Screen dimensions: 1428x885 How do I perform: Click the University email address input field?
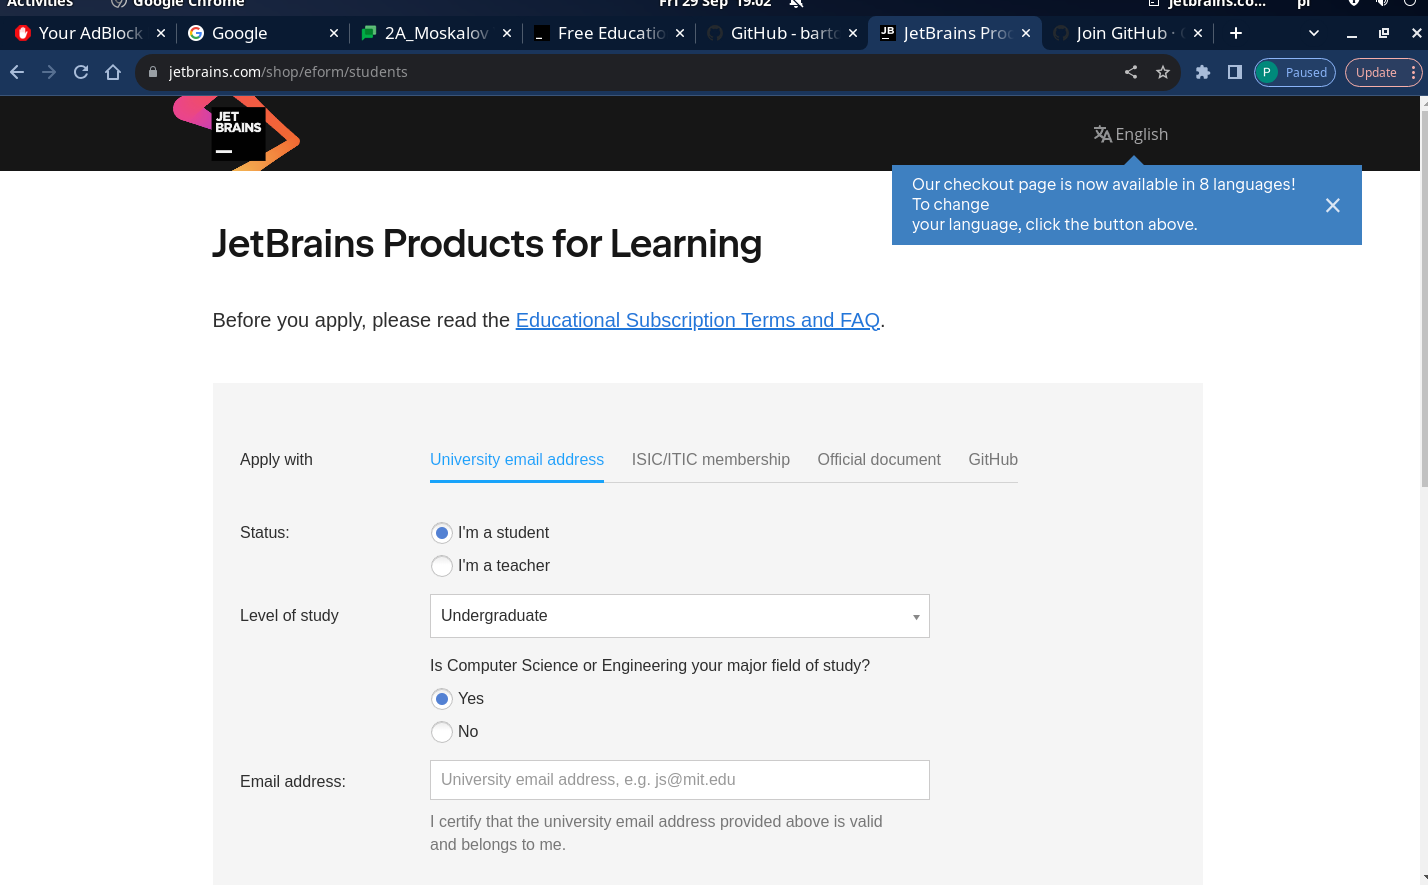pos(680,780)
